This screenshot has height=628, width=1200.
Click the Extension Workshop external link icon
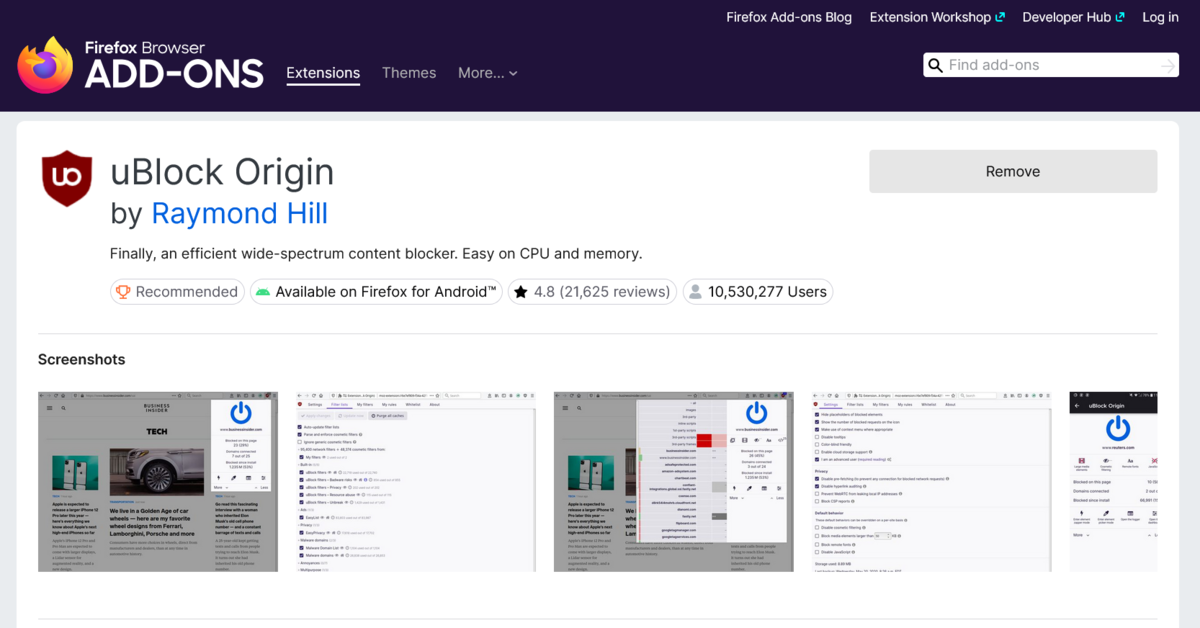click(x=1000, y=17)
